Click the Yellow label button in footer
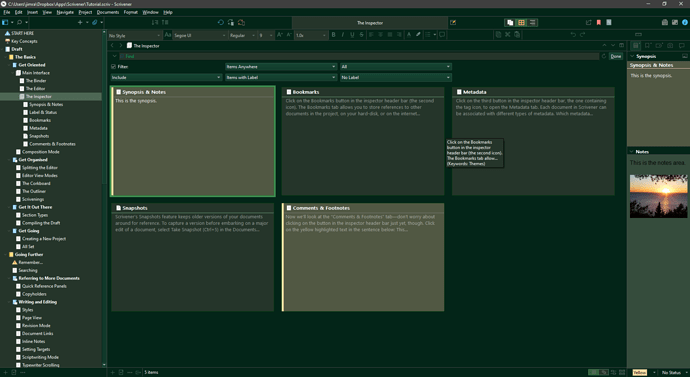This screenshot has width=690, height=377. click(x=640, y=373)
